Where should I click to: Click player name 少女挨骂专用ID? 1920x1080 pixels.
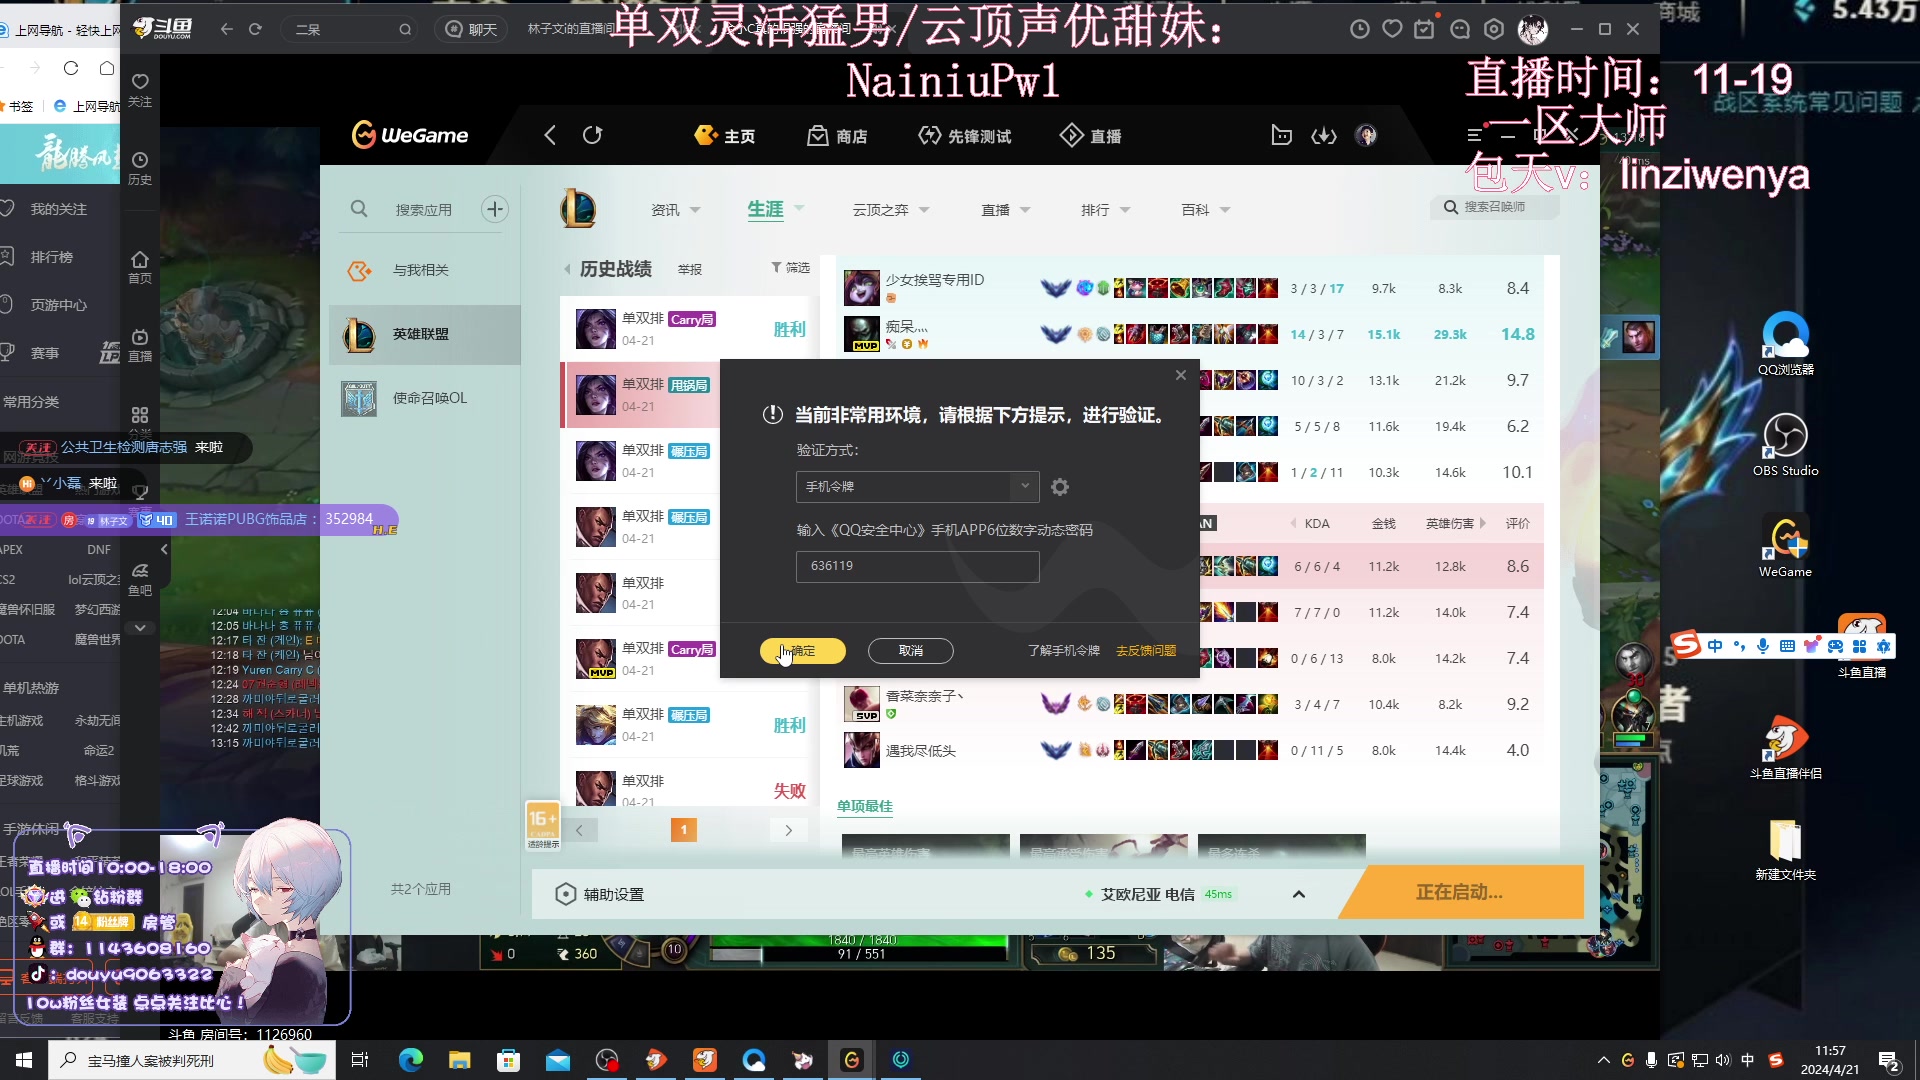(x=935, y=280)
